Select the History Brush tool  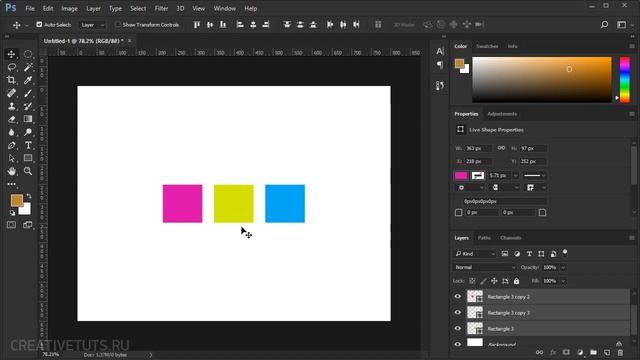28,106
